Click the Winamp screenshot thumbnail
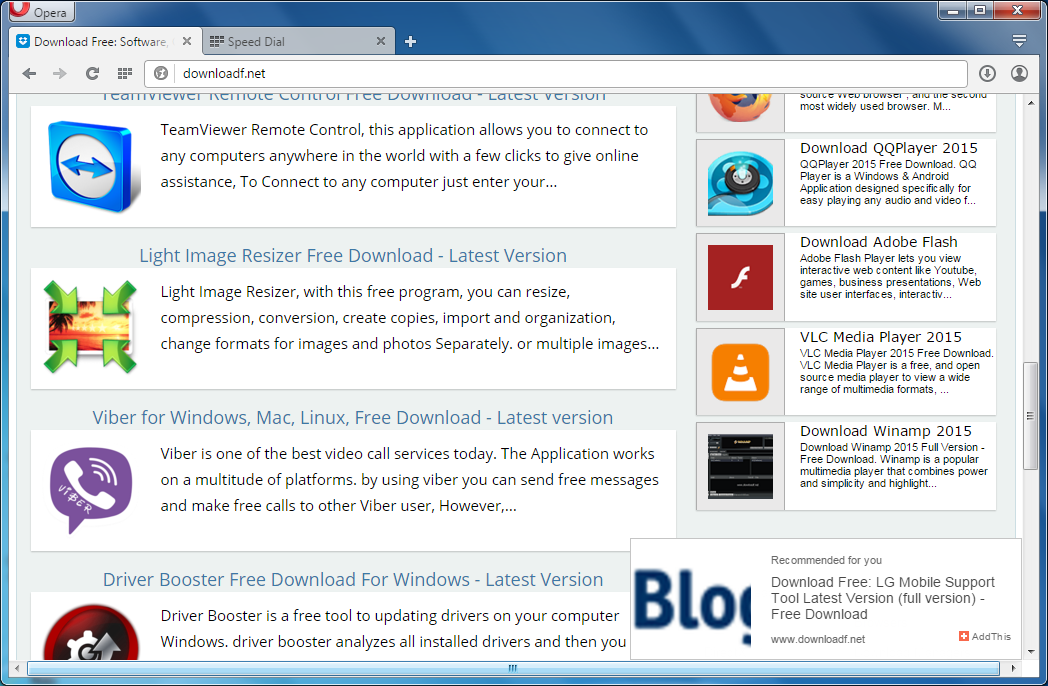1048x686 pixels. 741,467
